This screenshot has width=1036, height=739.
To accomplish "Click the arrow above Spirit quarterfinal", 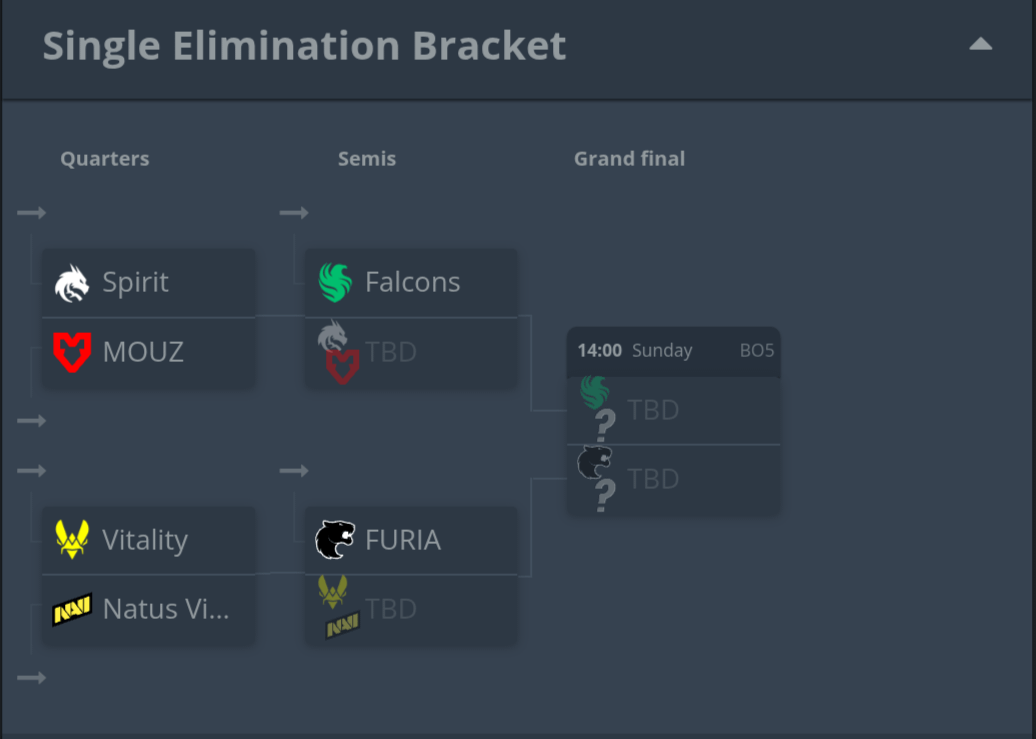I will (x=31, y=213).
